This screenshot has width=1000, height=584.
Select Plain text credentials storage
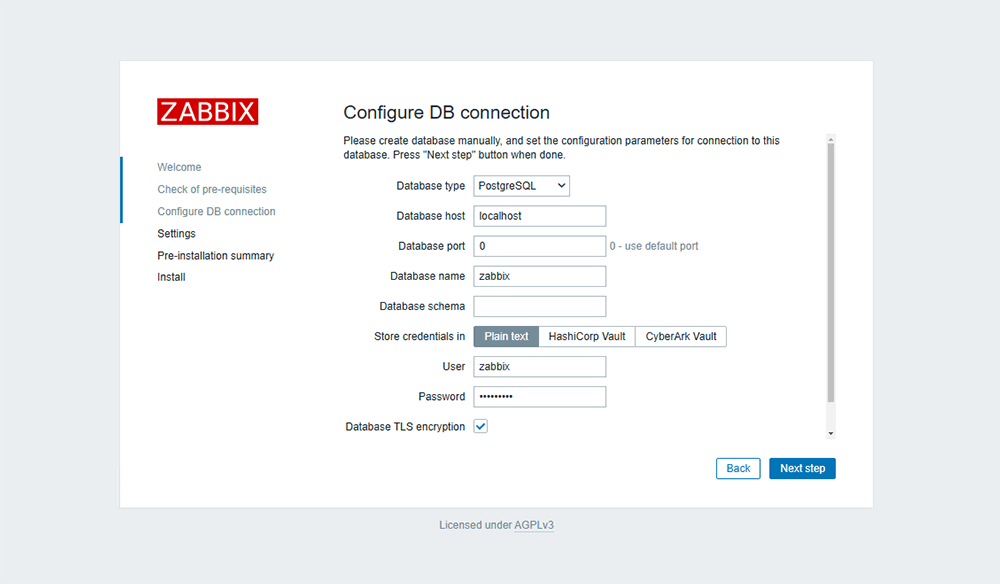click(x=506, y=336)
